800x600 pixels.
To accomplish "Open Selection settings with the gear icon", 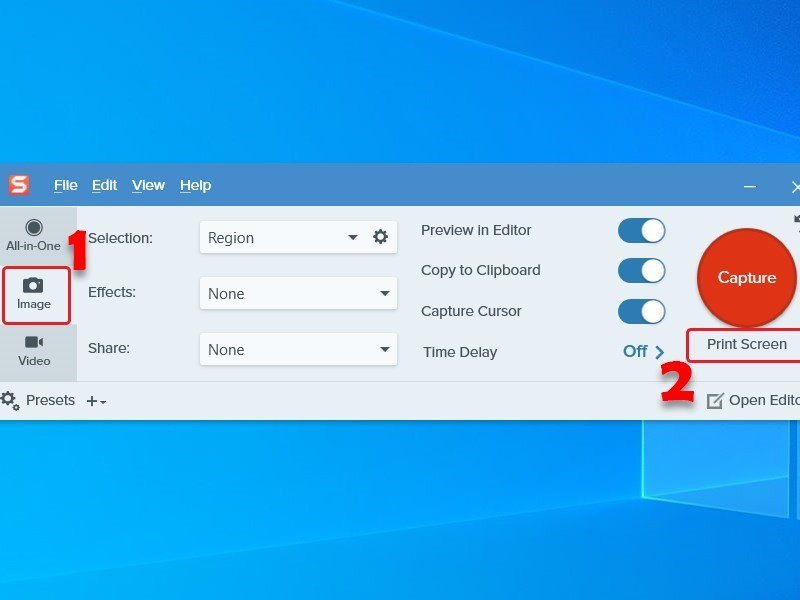I will pyautogui.click(x=379, y=237).
